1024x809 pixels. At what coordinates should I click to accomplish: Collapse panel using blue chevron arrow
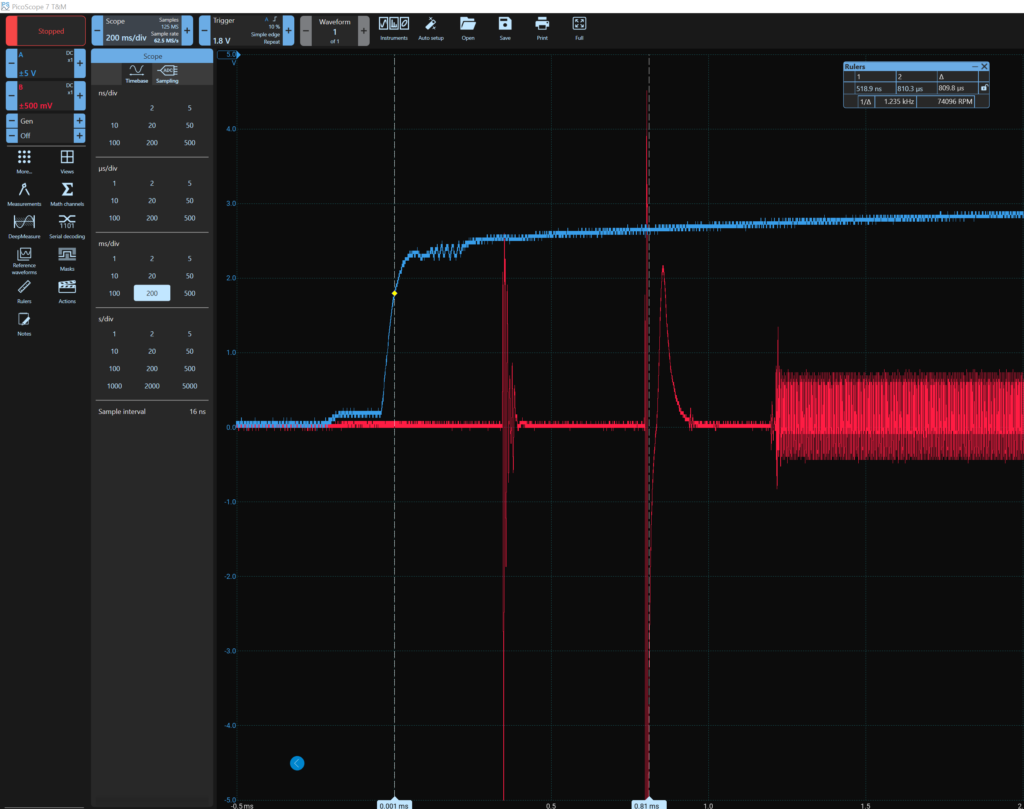tap(297, 763)
